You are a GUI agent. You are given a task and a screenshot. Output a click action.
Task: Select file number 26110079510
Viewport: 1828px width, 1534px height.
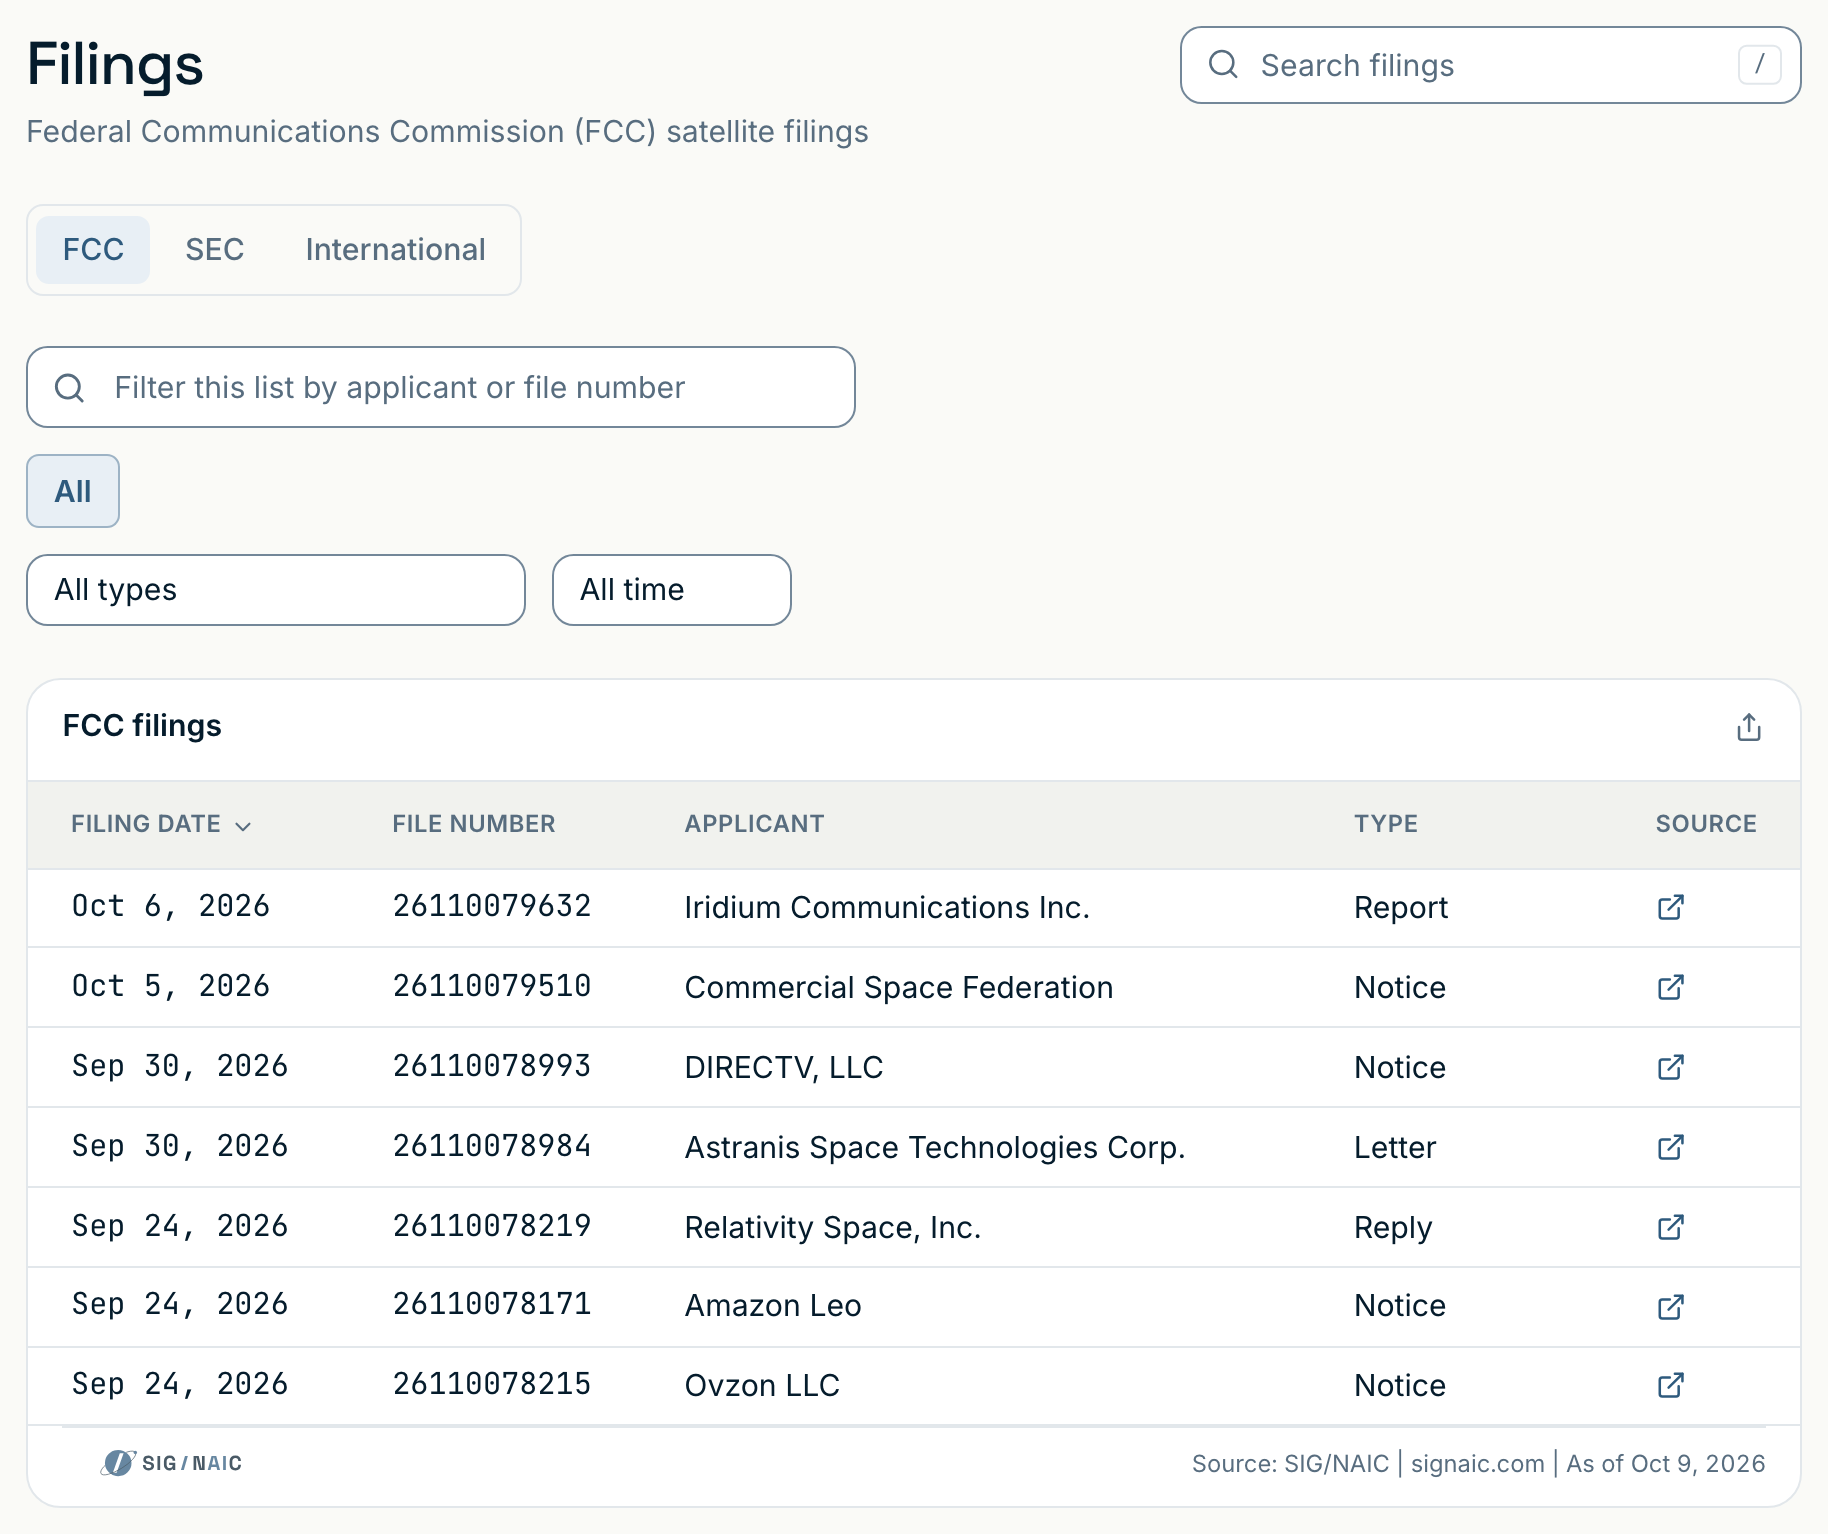[x=492, y=986]
